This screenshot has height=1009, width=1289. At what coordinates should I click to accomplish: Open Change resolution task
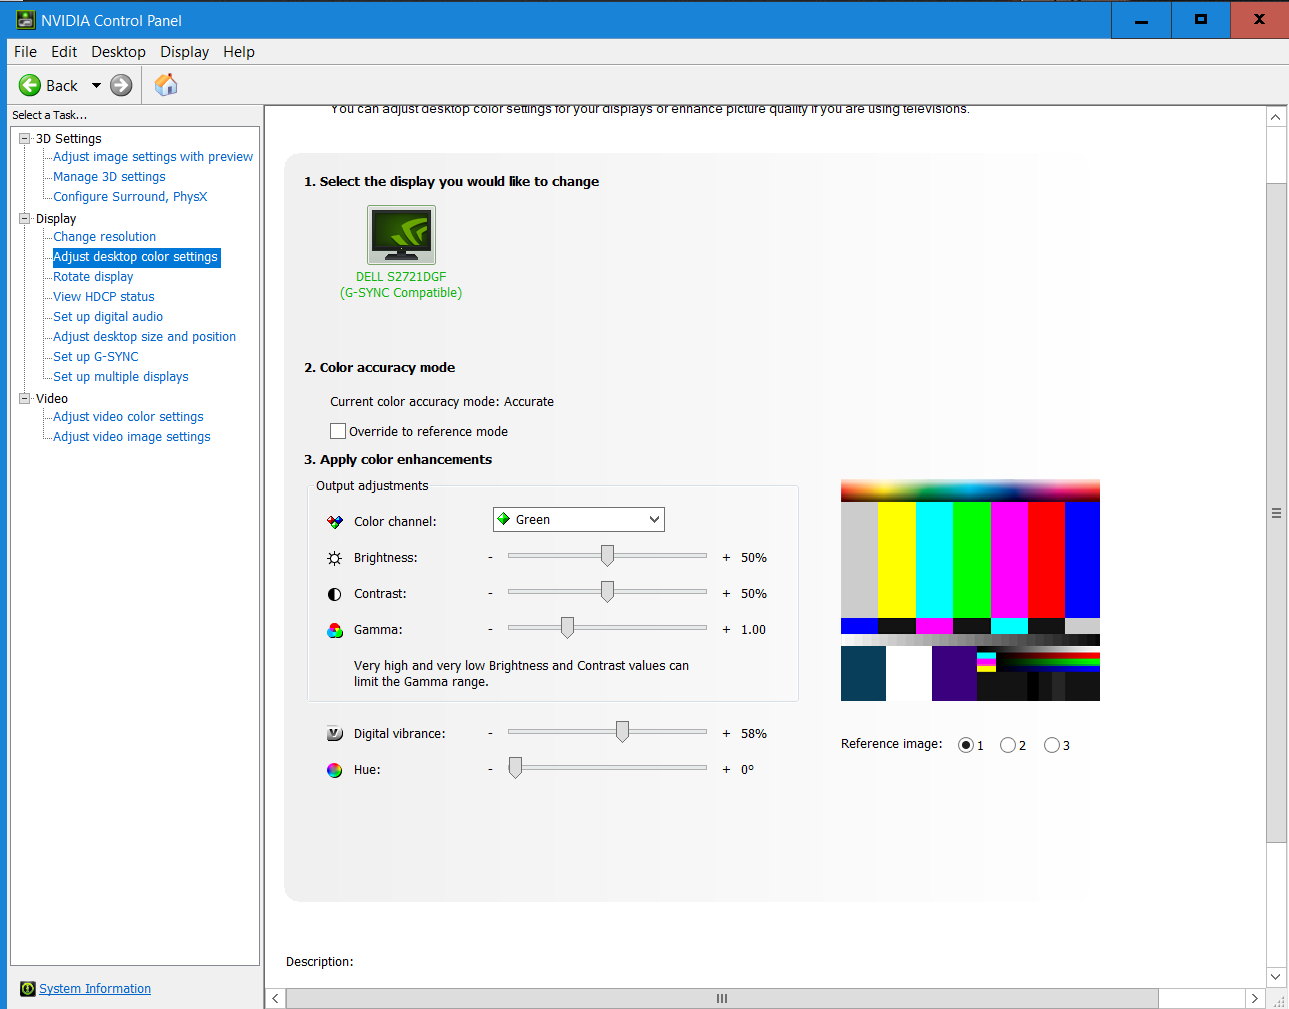[104, 237]
